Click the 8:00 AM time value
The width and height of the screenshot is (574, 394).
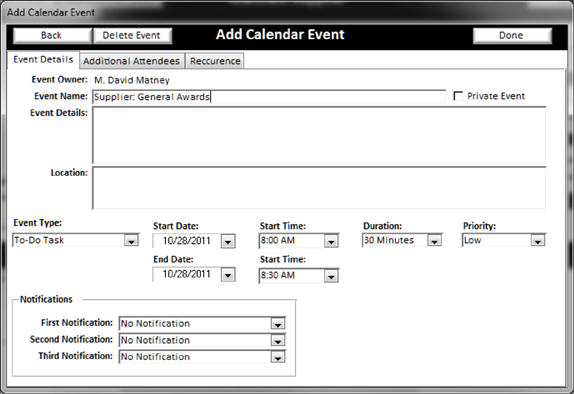(278, 241)
